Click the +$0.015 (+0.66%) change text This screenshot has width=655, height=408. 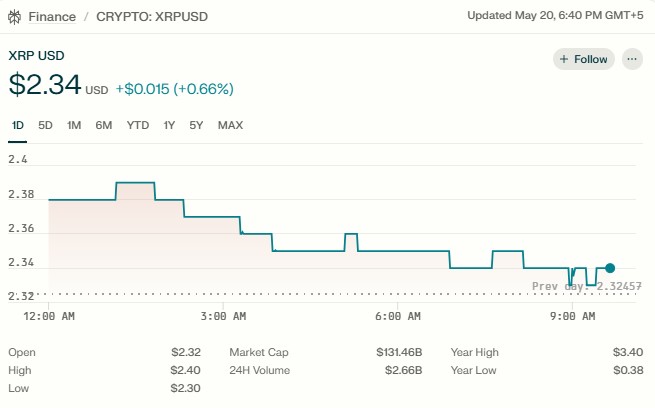pyautogui.click(x=174, y=89)
